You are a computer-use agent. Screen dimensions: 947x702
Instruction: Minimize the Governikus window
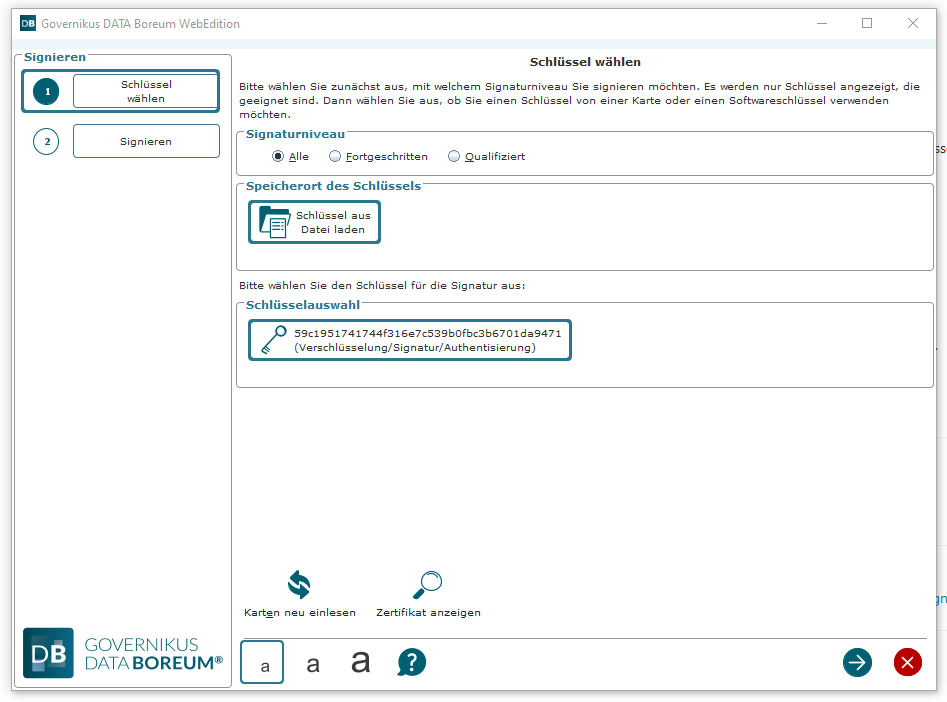(821, 23)
